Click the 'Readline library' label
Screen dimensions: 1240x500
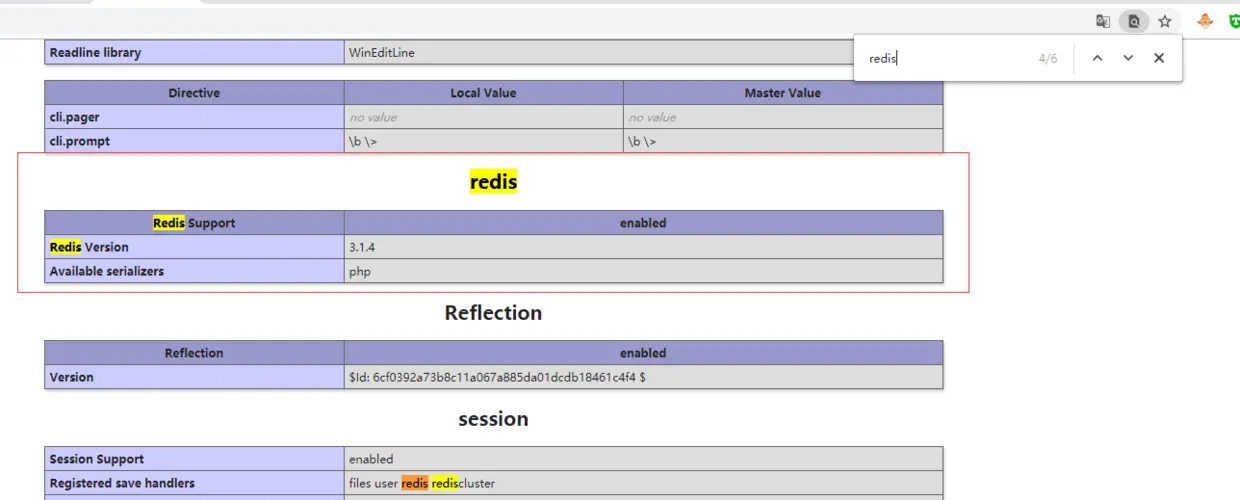(96, 53)
